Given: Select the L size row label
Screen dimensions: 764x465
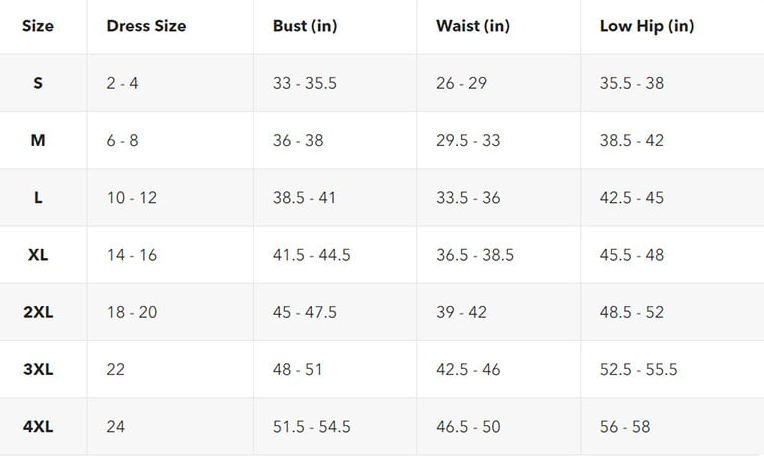Looking at the screenshot, I should tap(38, 198).
